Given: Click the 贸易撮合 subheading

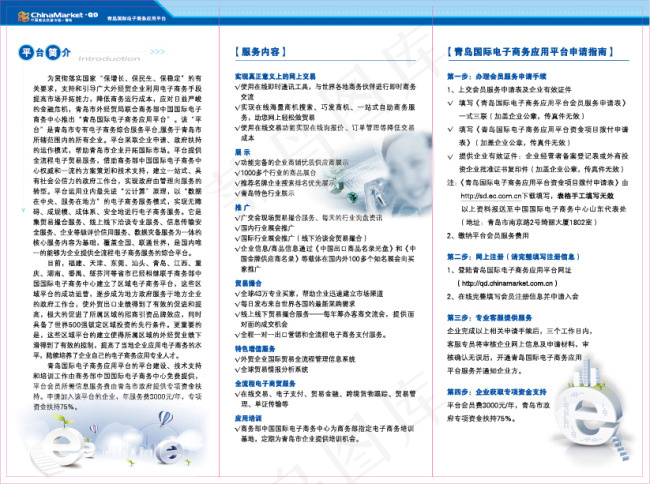Looking at the screenshot, I should [248, 283].
